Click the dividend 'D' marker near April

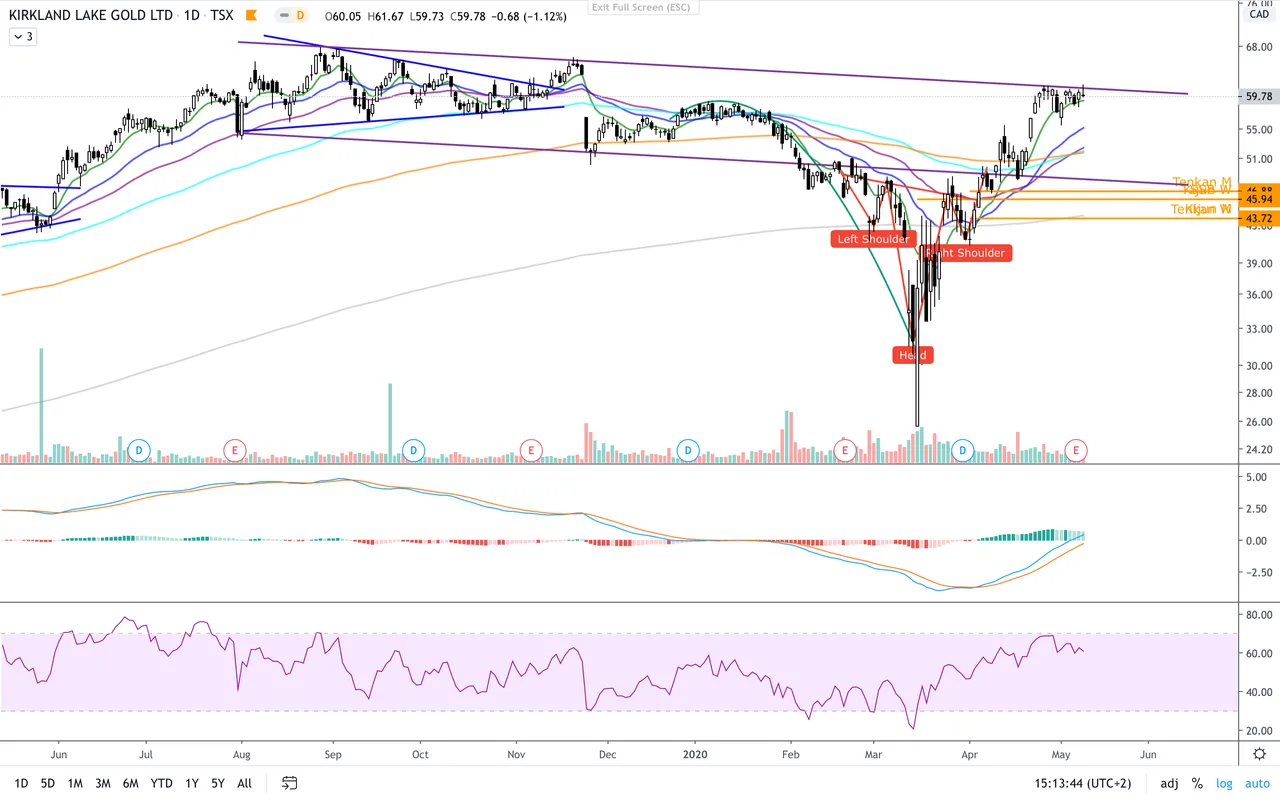tap(963, 451)
